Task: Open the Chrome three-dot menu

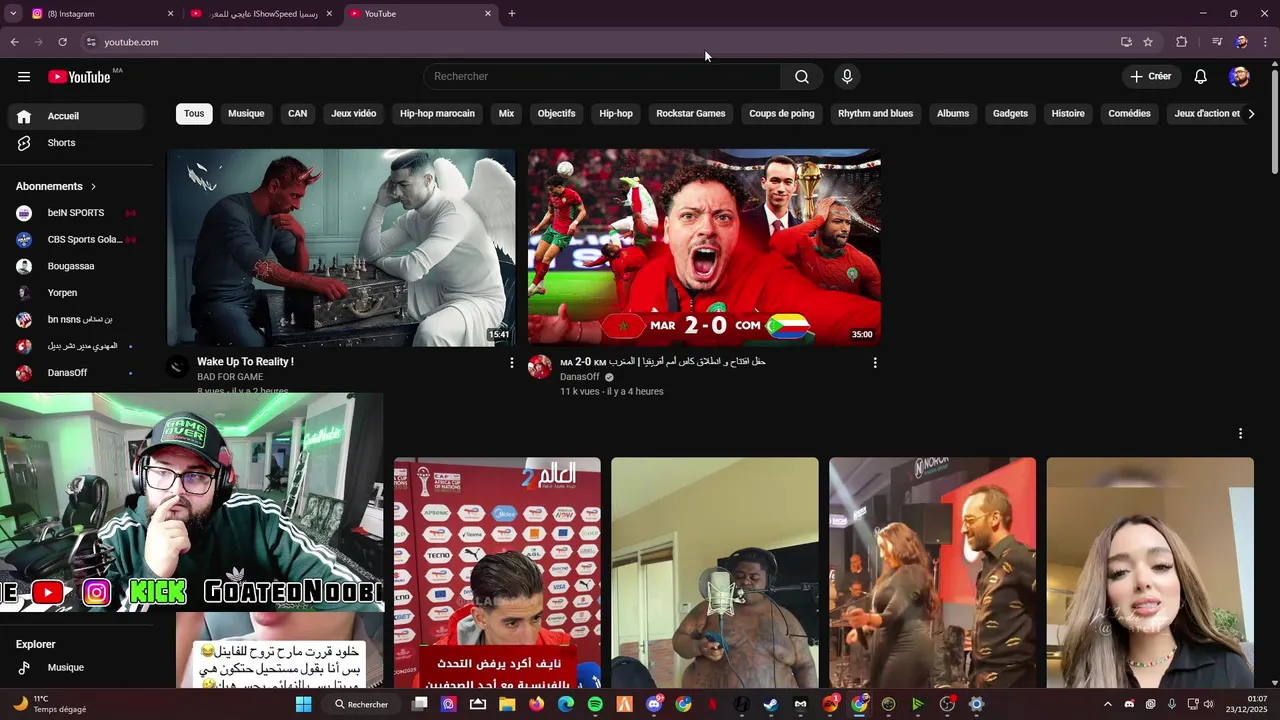Action: (1266, 42)
